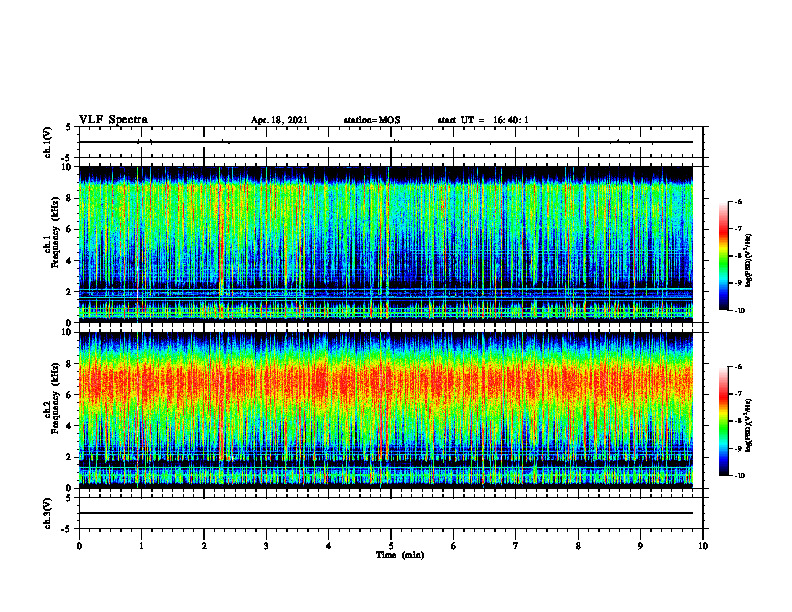Click the ch.2 frequency tick label "6"
Screen dimensions: 792x612
coord(70,395)
